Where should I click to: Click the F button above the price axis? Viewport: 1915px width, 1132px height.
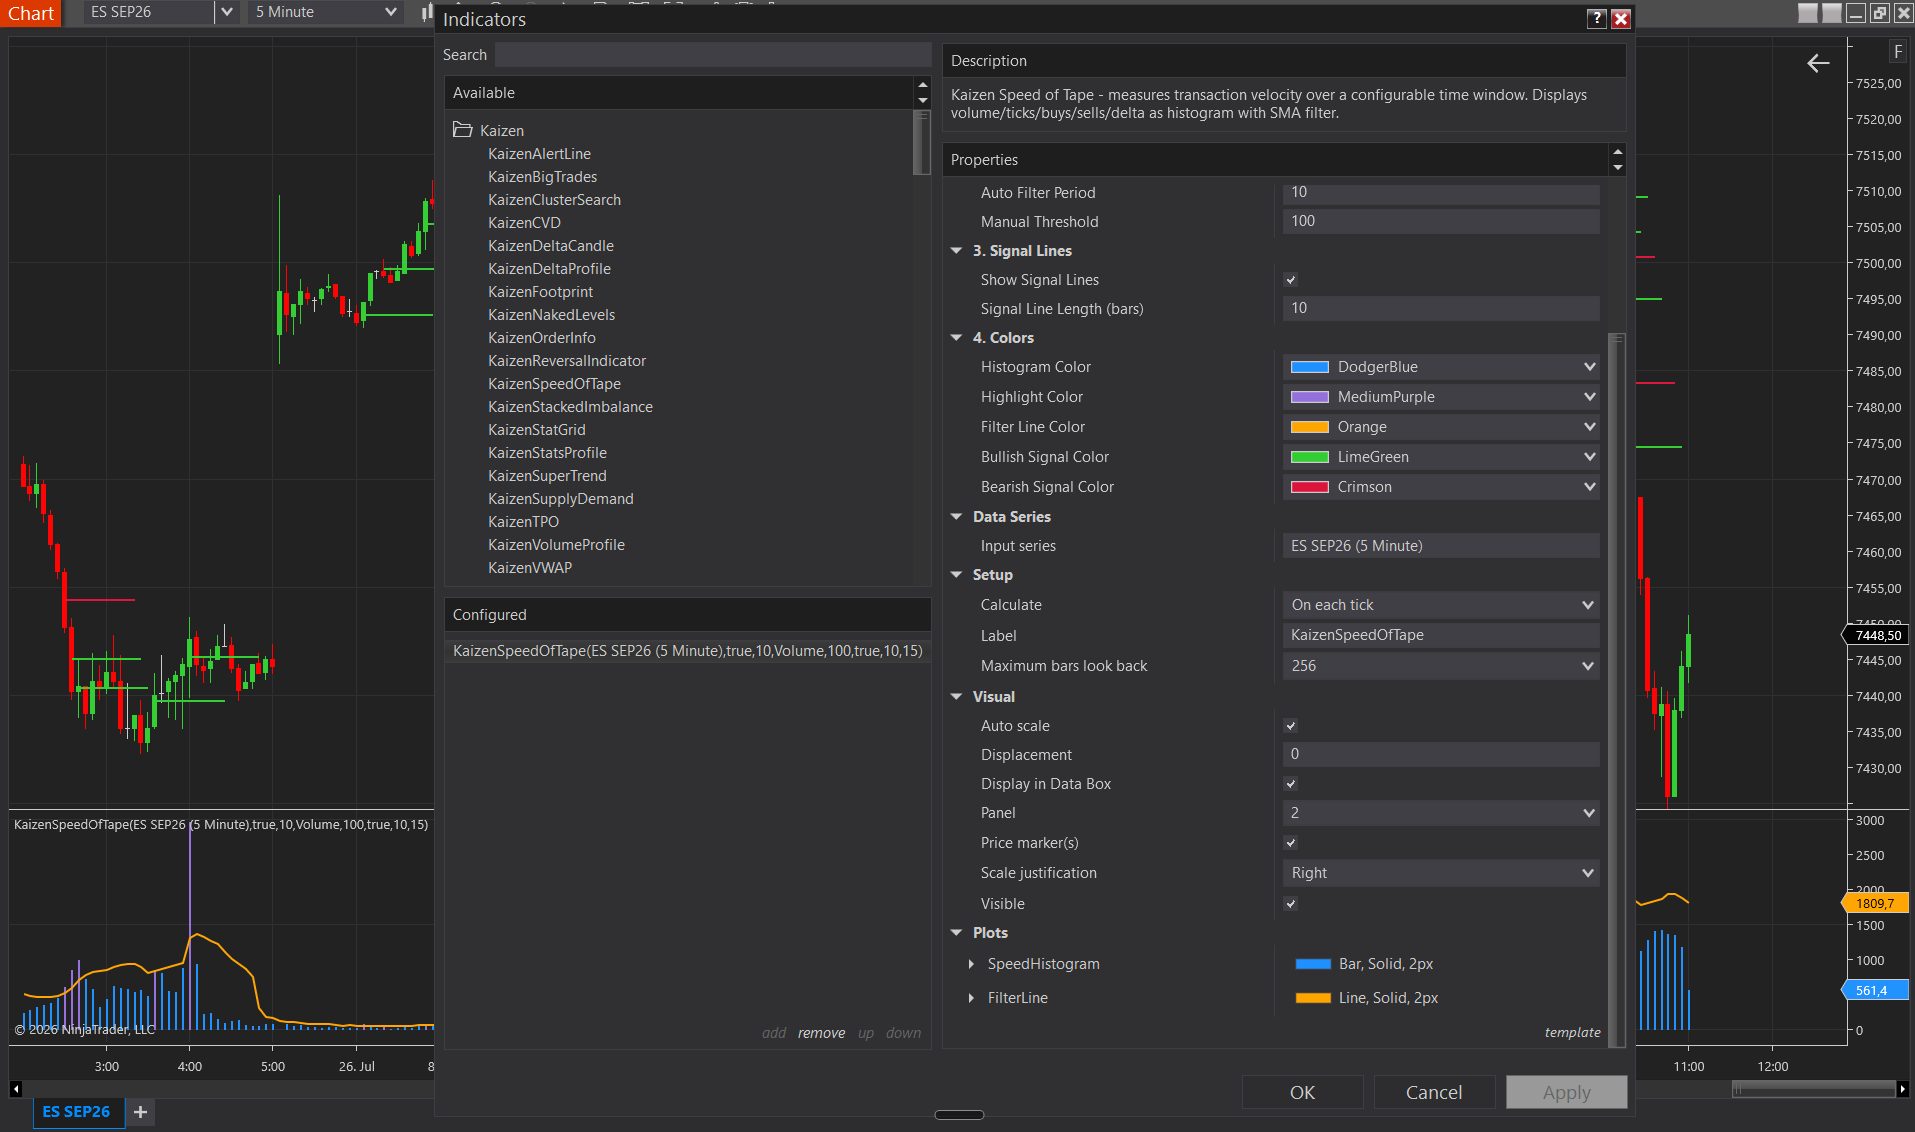(x=1897, y=52)
